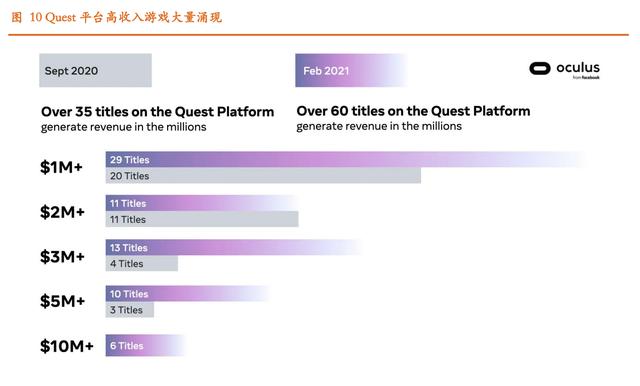Viewport: 640px width, 386px height.
Task: Click the 'Over 35 titles' heading
Action: click(158, 112)
